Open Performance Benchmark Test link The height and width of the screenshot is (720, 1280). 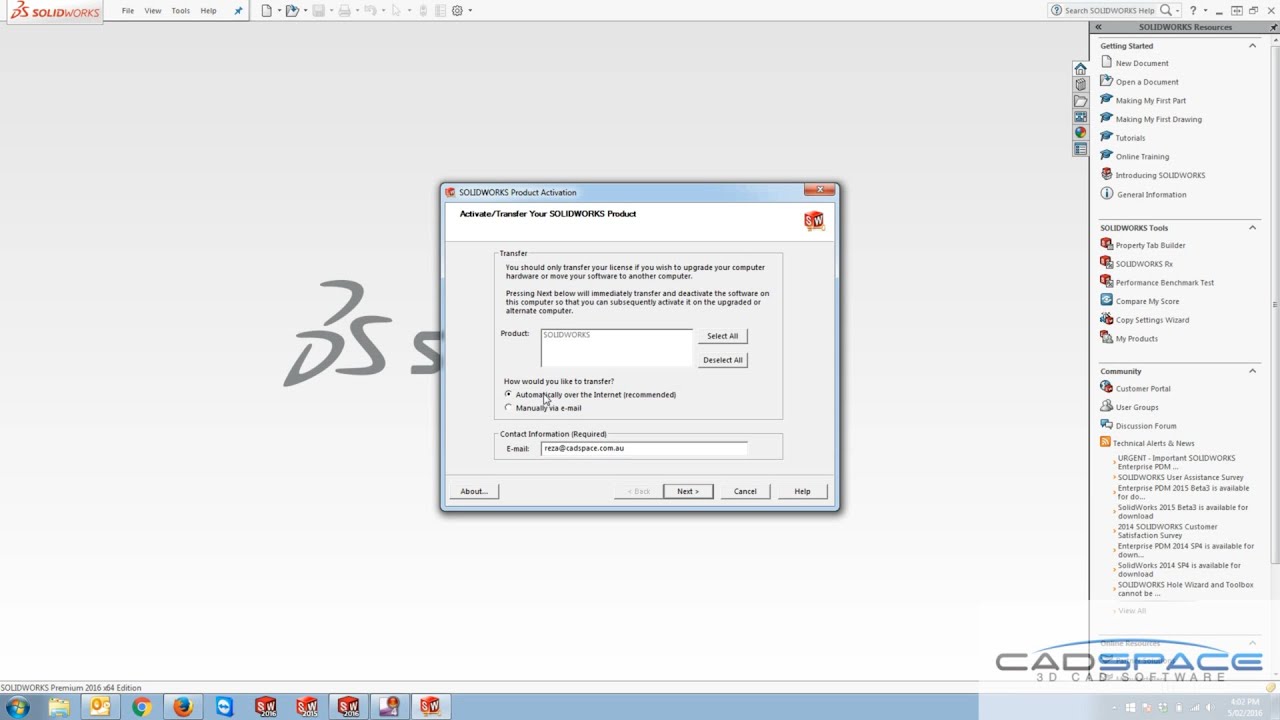[x=1165, y=283]
